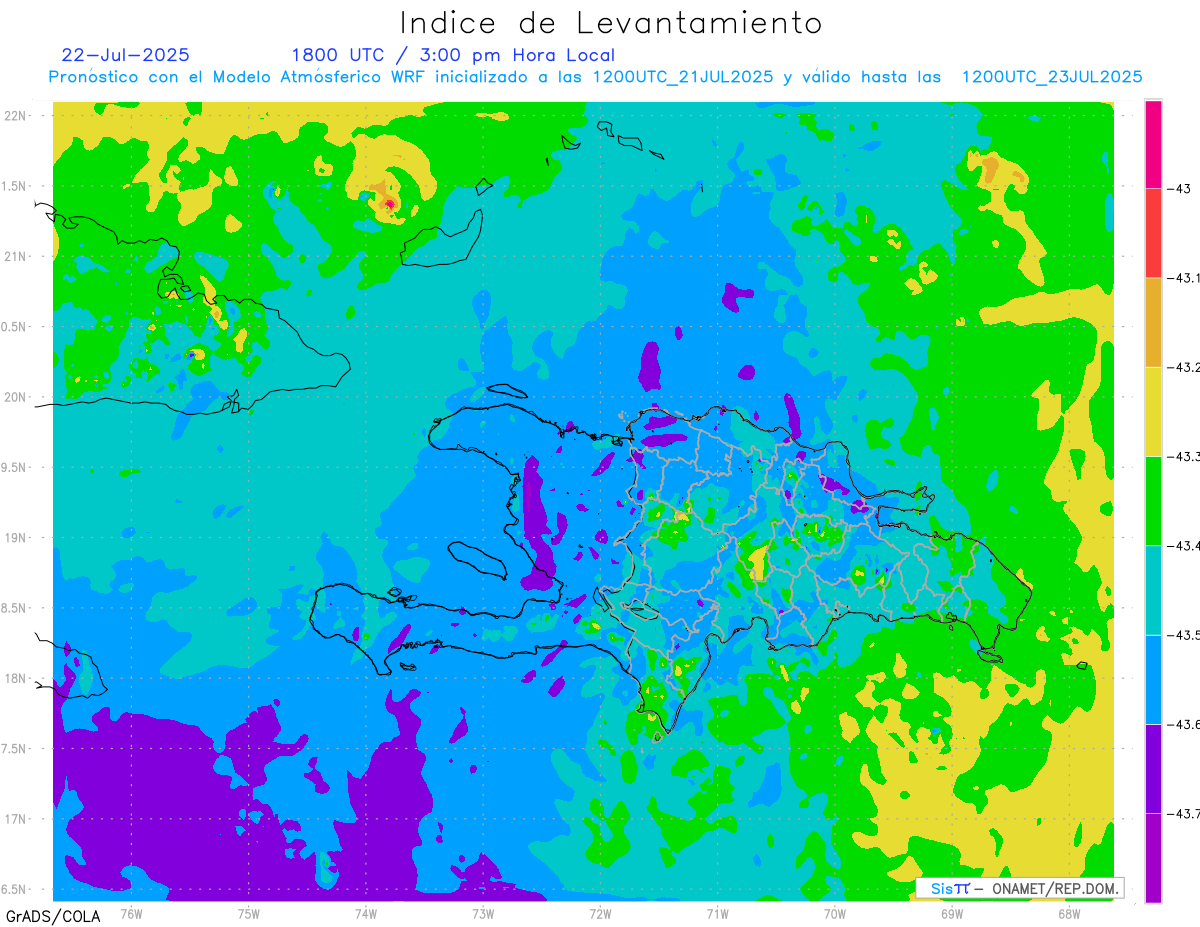Click the '20N' latitude label
1200x927 pixels.
15,397
